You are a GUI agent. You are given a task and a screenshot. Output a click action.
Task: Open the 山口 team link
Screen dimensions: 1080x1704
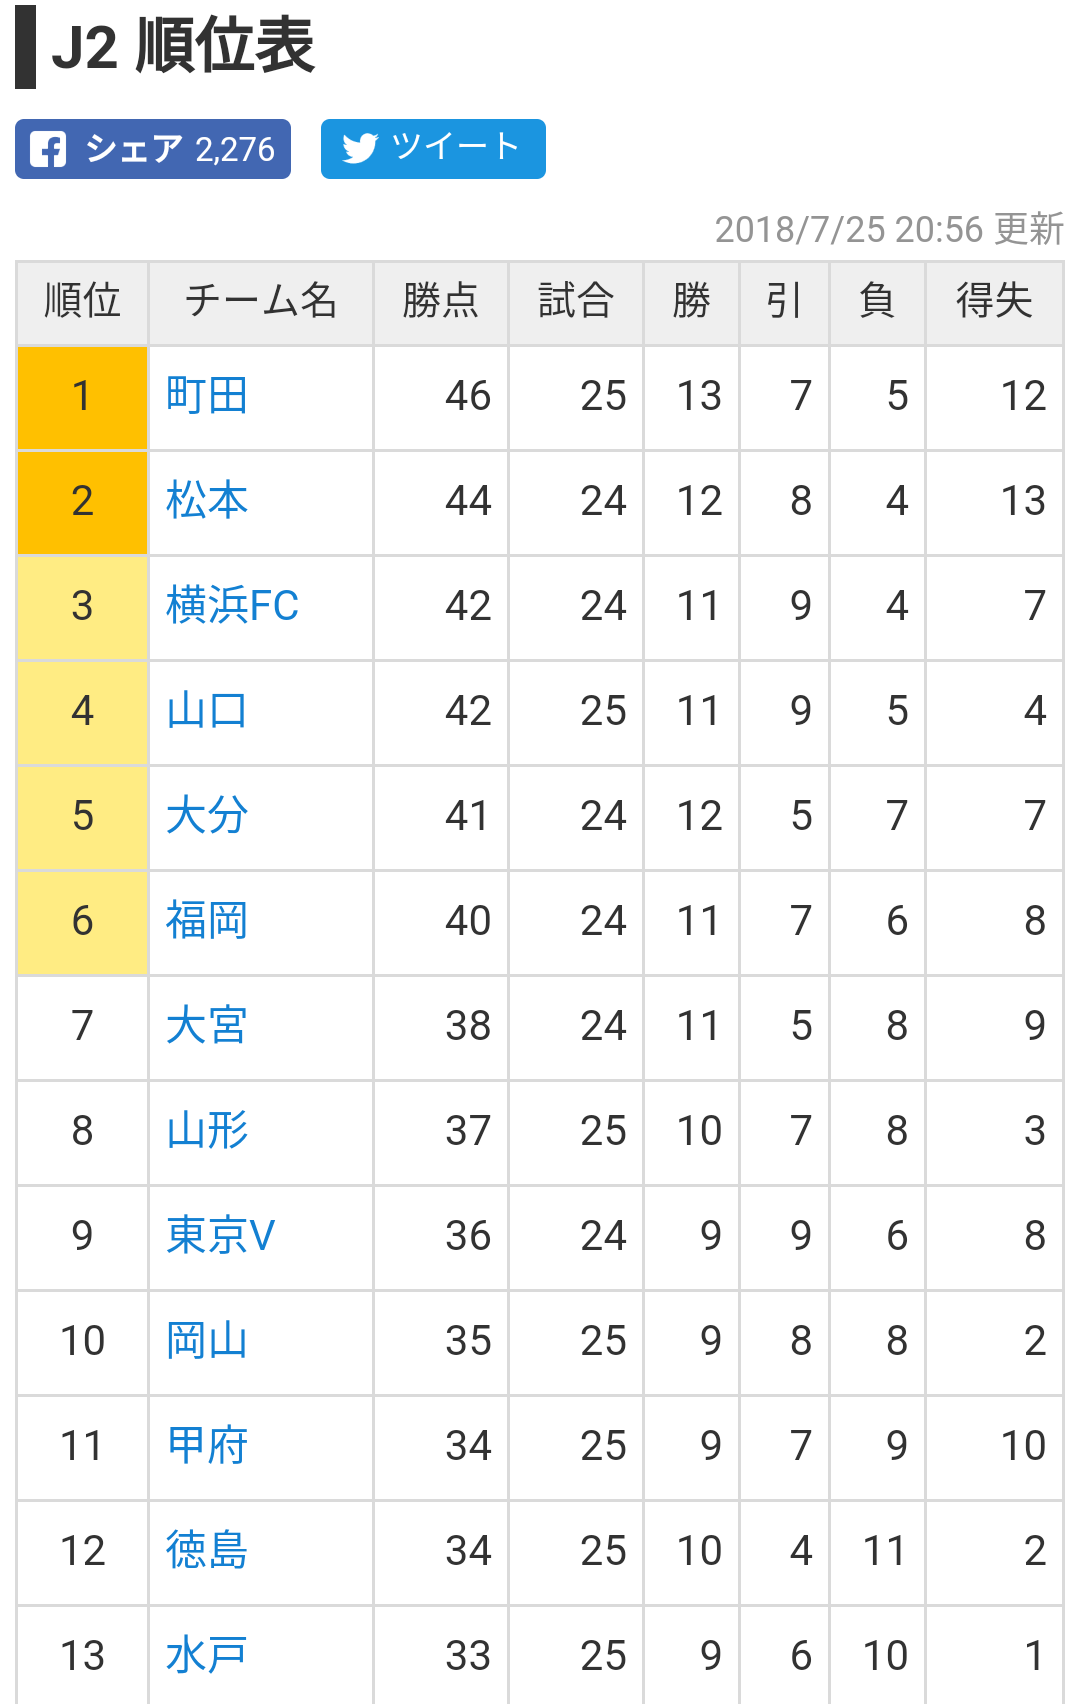pyautogui.click(x=207, y=711)
